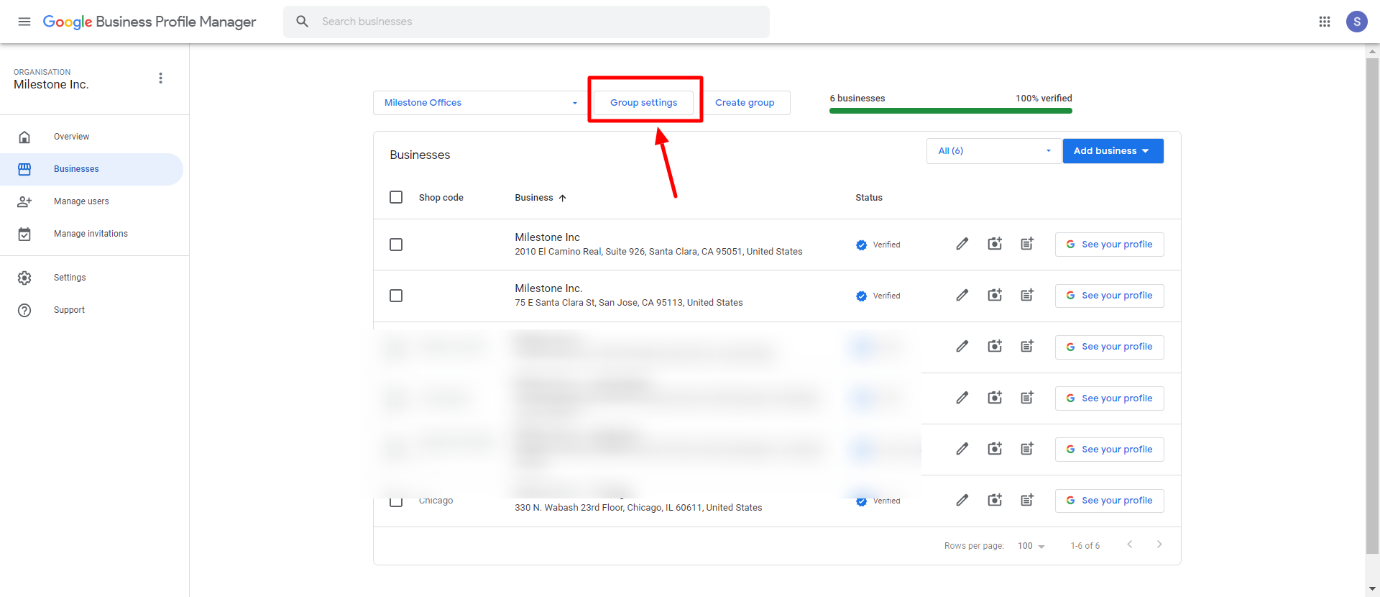
Task: Open the All (6) filter dropdown
Action: tap(993, 151)
